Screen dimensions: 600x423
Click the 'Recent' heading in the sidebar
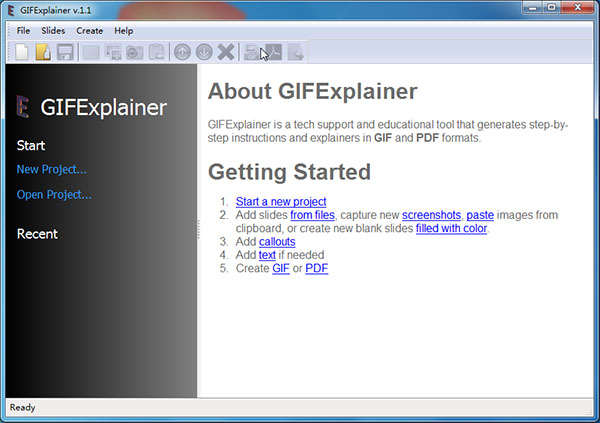37,234
